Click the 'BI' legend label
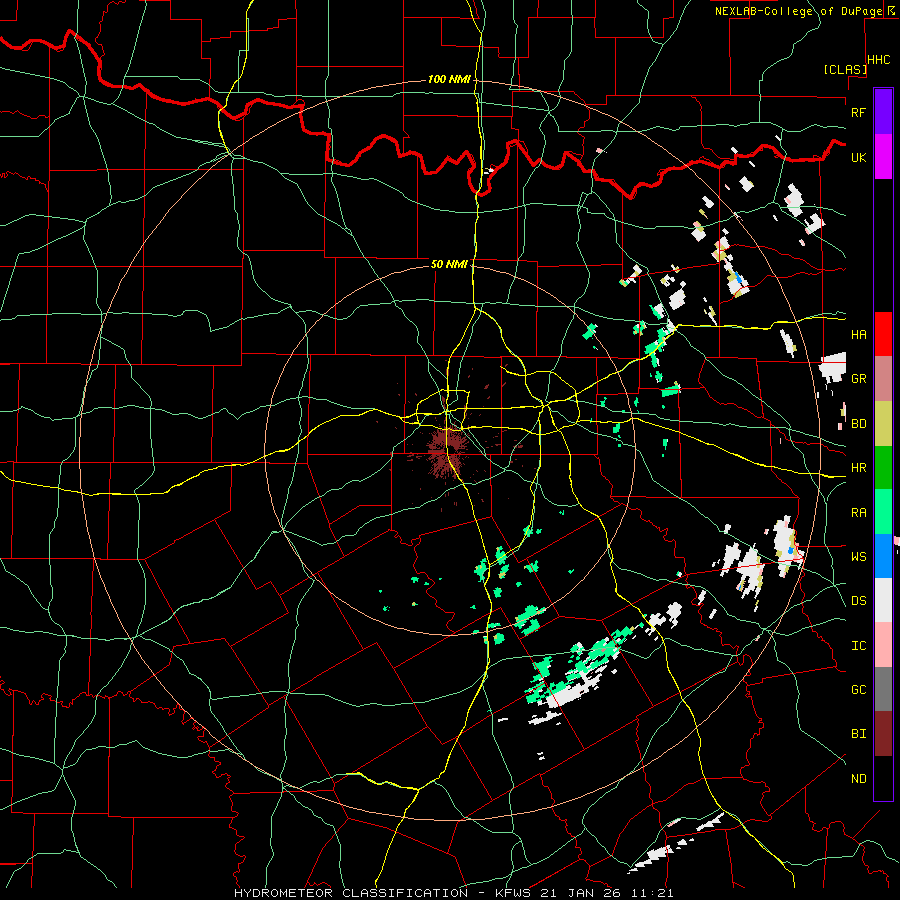This screenshot has width=900, height=900. tap(858, 734)
